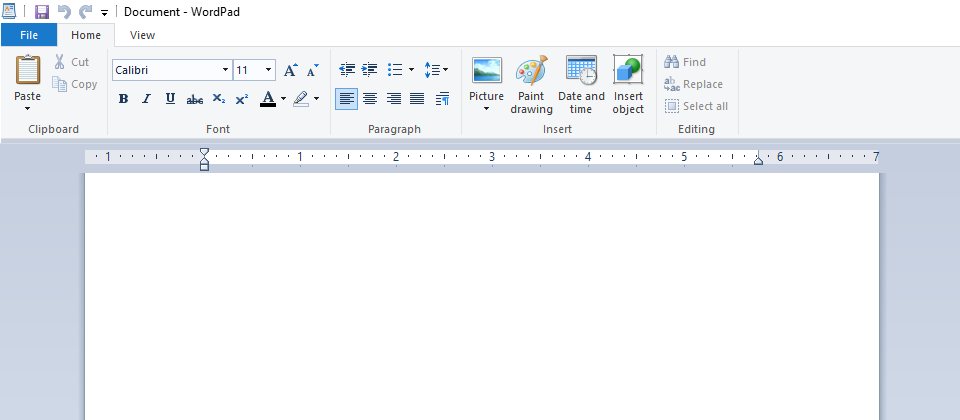Switch to the View tab
The width and height of the screenshot is (960, 420).
point(142,35)
